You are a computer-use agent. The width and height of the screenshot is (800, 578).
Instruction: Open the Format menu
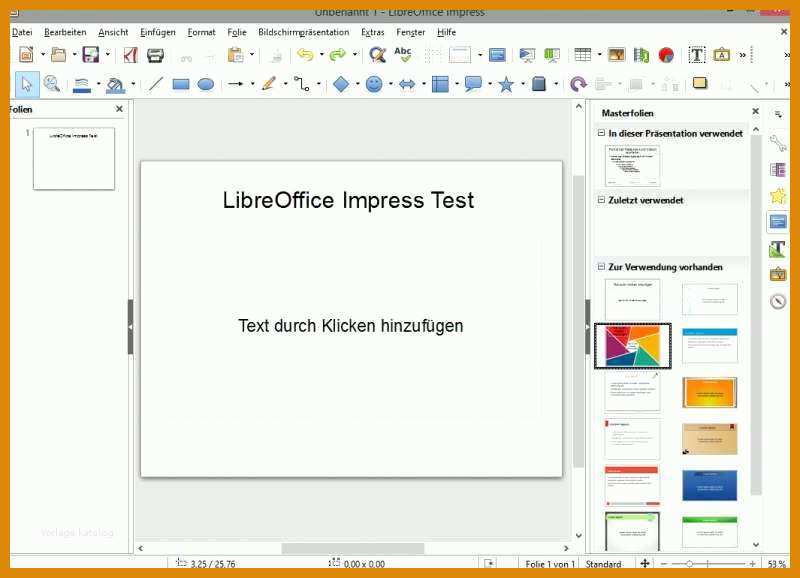[x=201, y=32]
